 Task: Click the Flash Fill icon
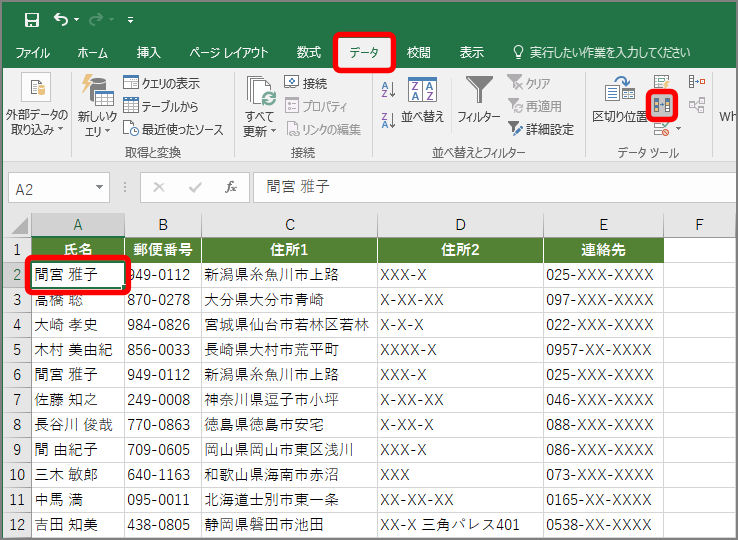coord(661,83)
